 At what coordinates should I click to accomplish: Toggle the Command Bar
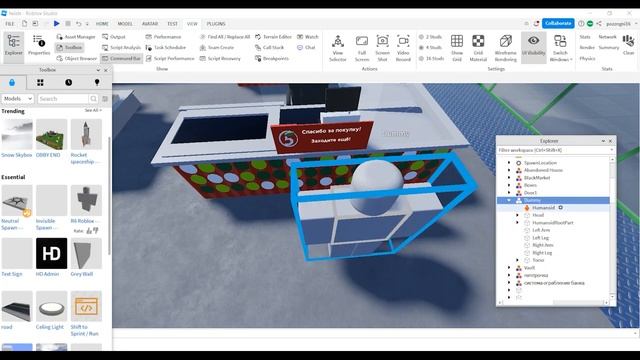[121, 58]
